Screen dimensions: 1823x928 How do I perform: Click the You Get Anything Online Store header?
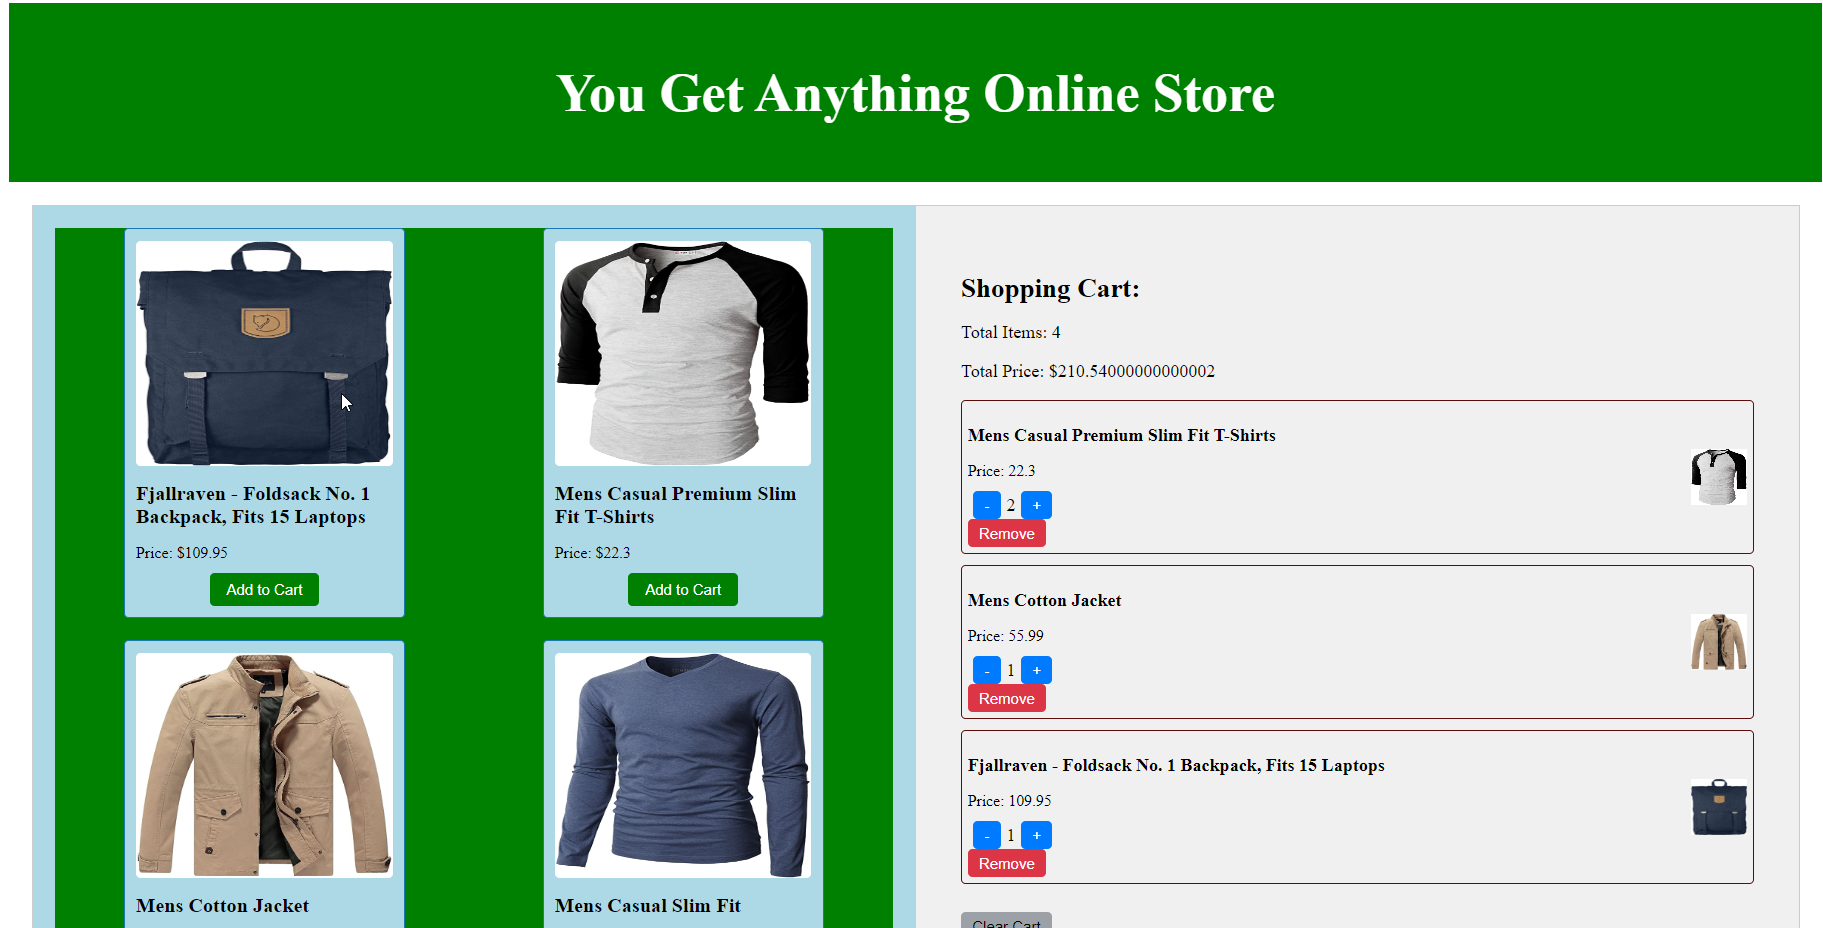(915, 94)
